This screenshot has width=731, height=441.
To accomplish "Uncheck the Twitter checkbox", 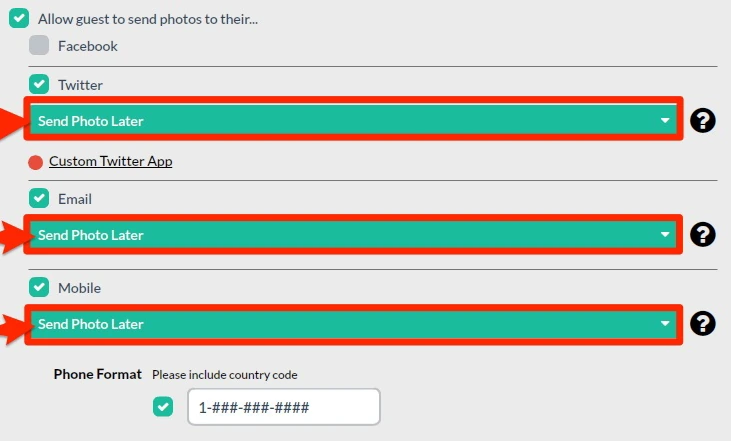I will [x=39, y=84].
